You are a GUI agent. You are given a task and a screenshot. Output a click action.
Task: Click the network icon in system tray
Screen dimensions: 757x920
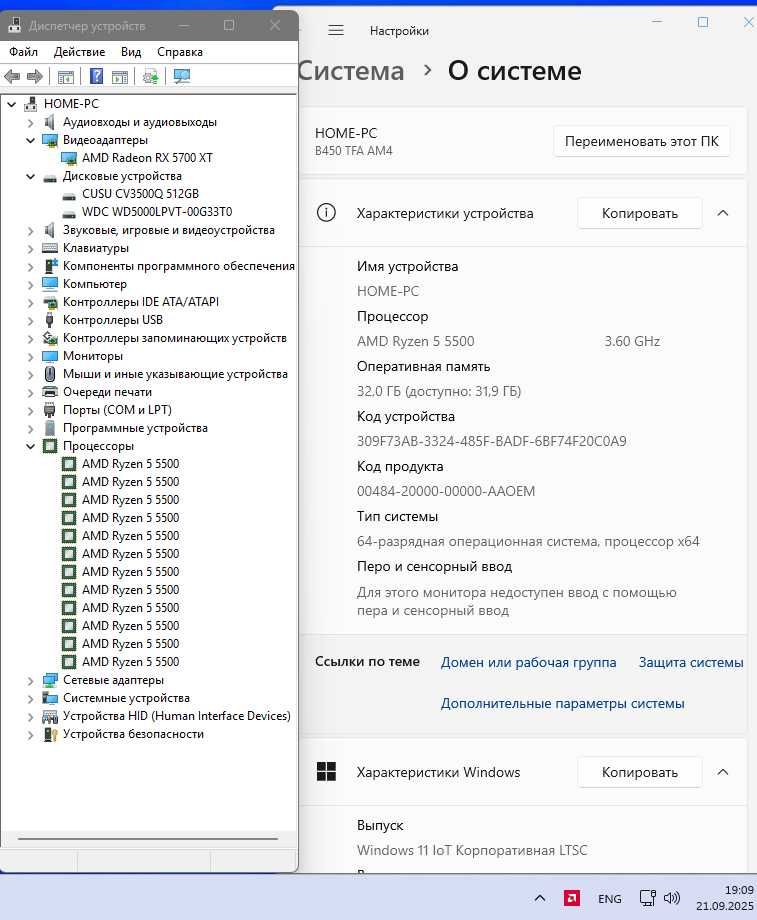(648, 898)
